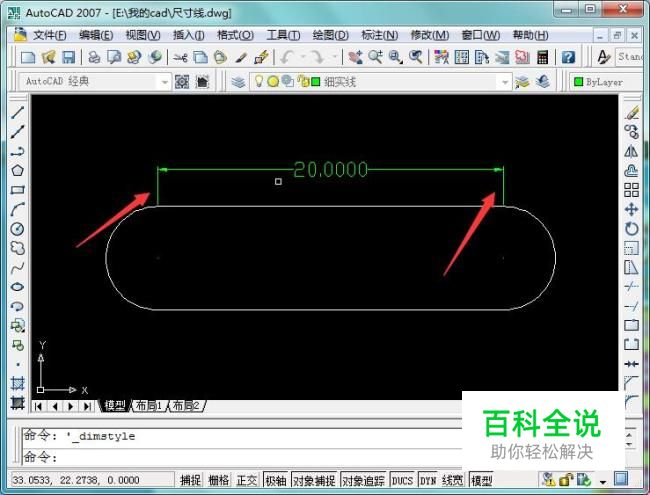Open the Help question mark icon
This screenshot has width=650, height=495.
click(568, 57)
